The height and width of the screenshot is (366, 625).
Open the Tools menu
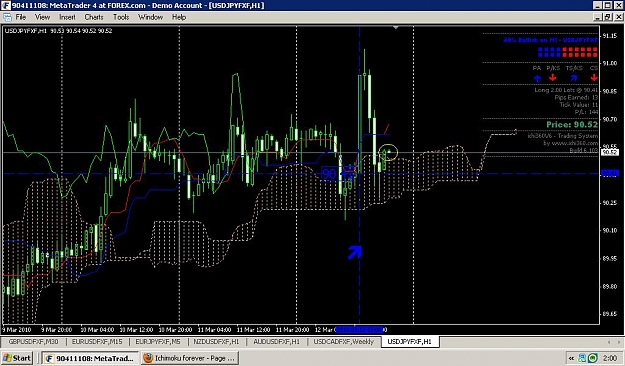click(121, 17)
